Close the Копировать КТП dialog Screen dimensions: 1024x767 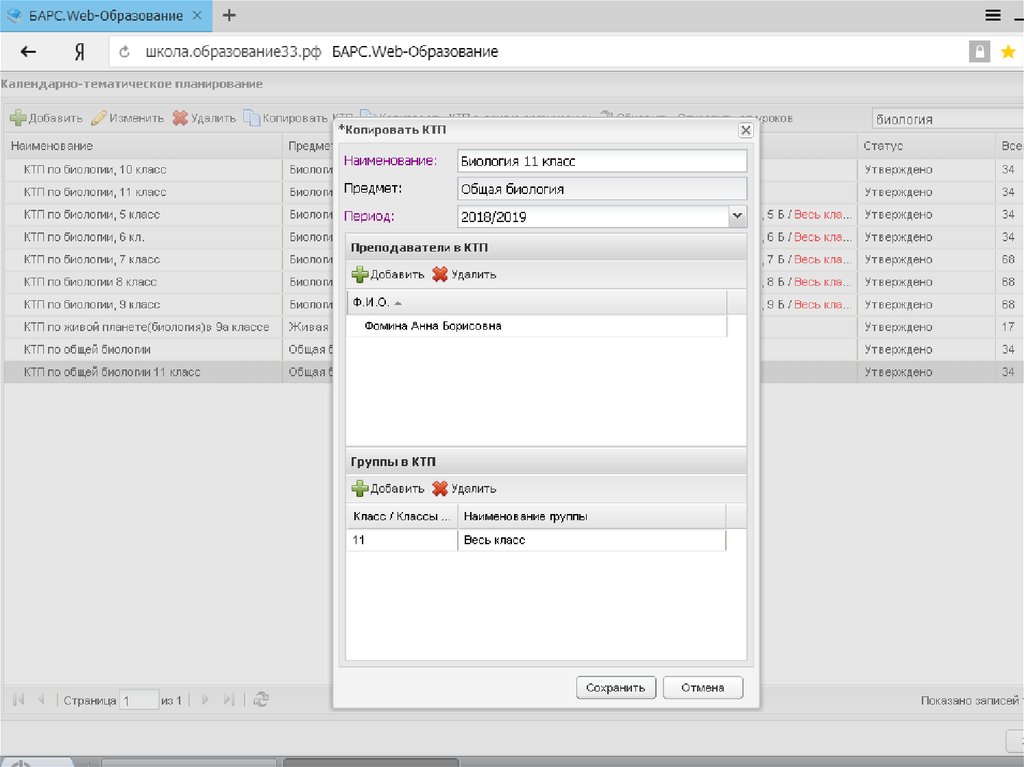[x=744, y=131]
